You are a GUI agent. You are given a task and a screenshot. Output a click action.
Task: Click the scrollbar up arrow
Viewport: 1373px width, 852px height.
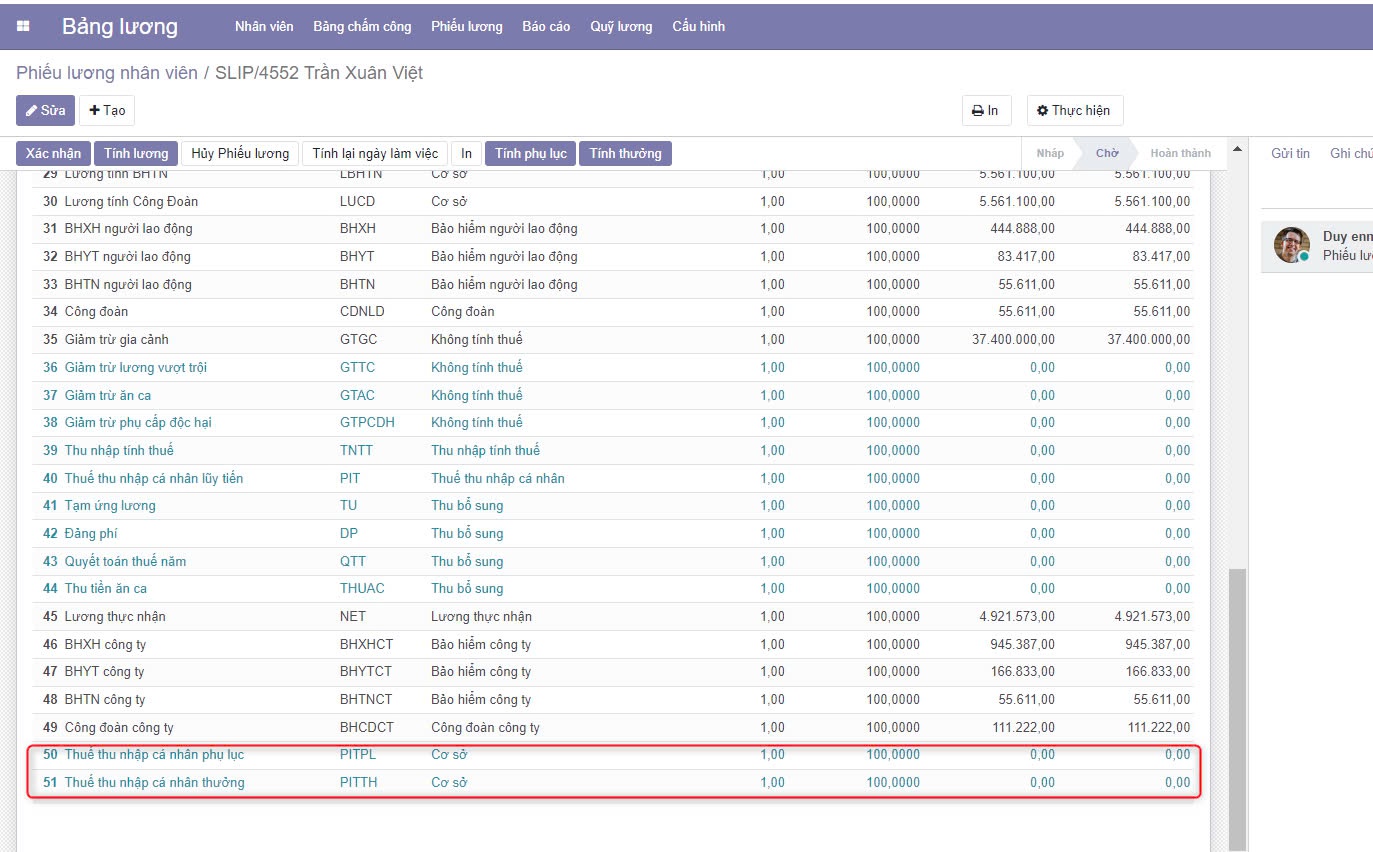pos(1238,150)
